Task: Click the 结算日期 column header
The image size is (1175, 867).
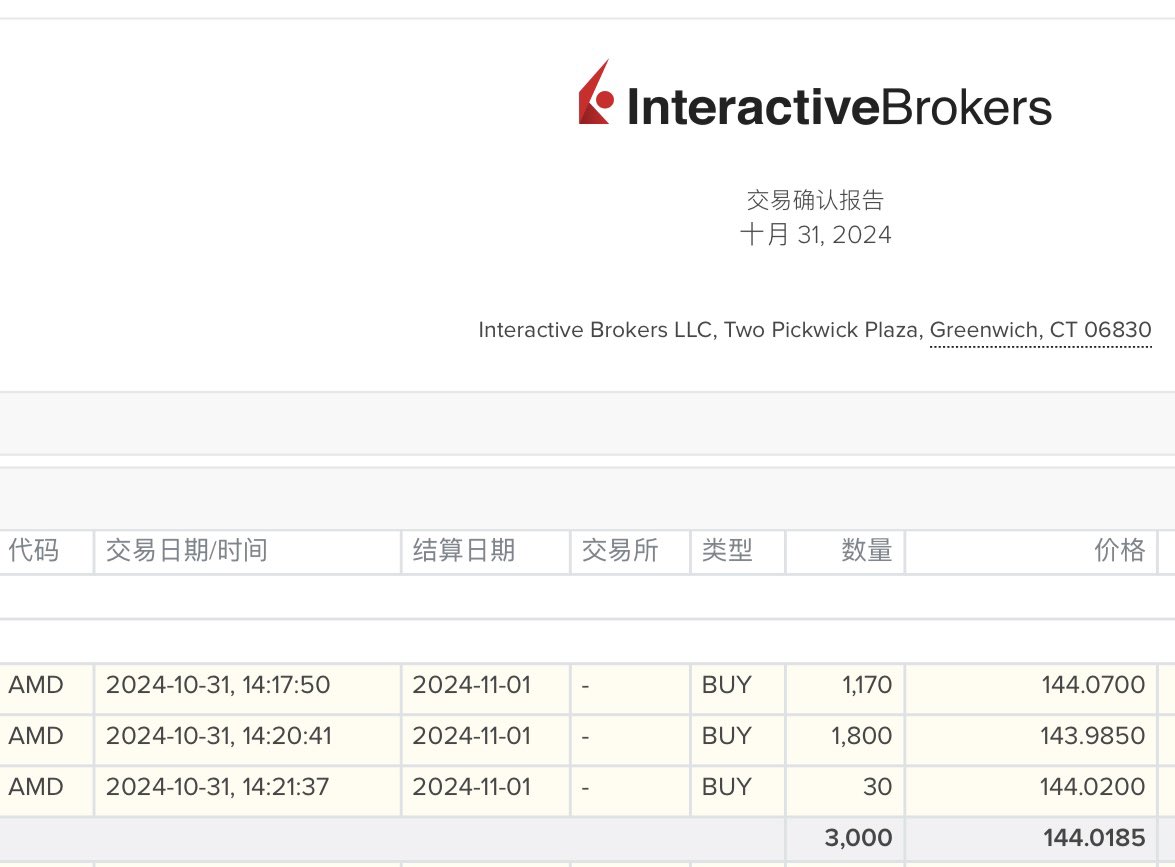Action: click(x=464, y=551)
